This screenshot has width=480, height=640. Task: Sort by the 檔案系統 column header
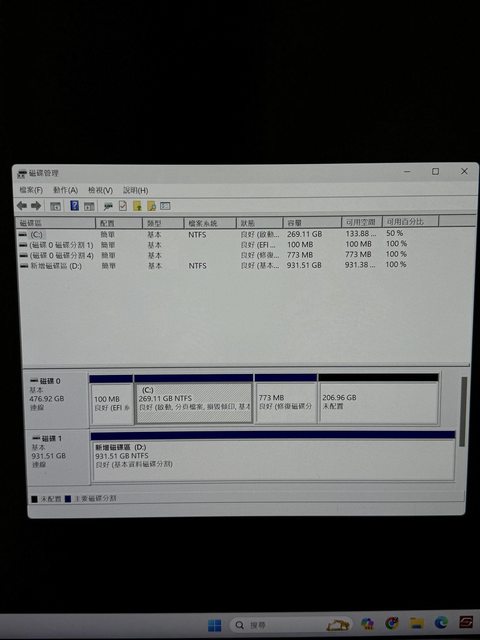pyautogui.click(x=210, y=223)
